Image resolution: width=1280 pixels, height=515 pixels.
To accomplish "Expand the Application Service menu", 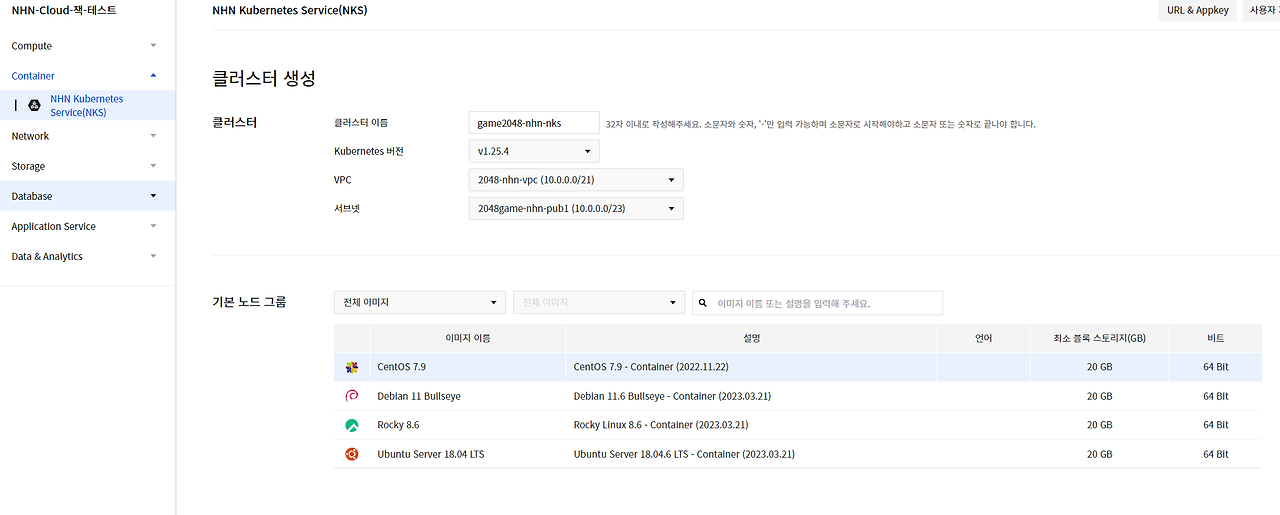I will [88, 226].
